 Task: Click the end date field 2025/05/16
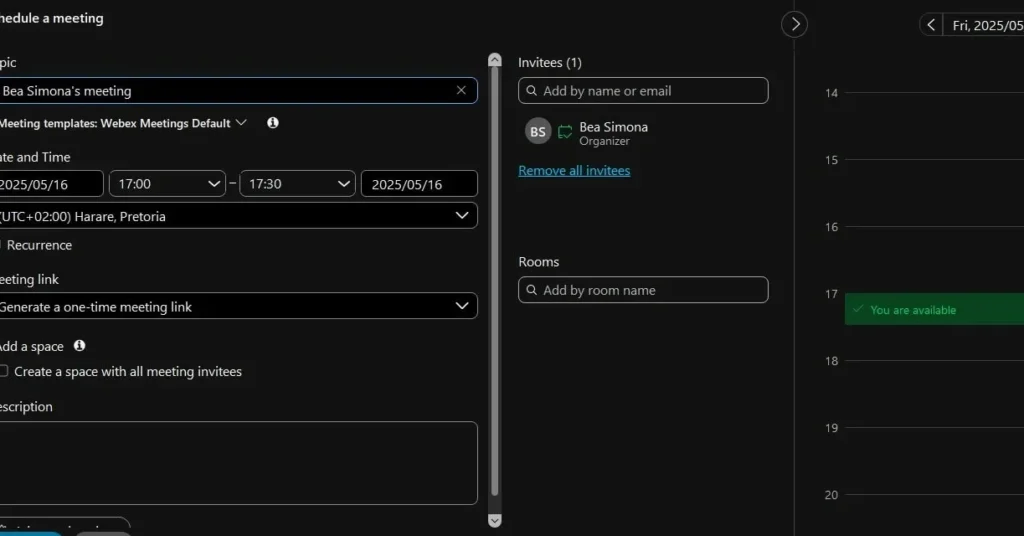419,184
